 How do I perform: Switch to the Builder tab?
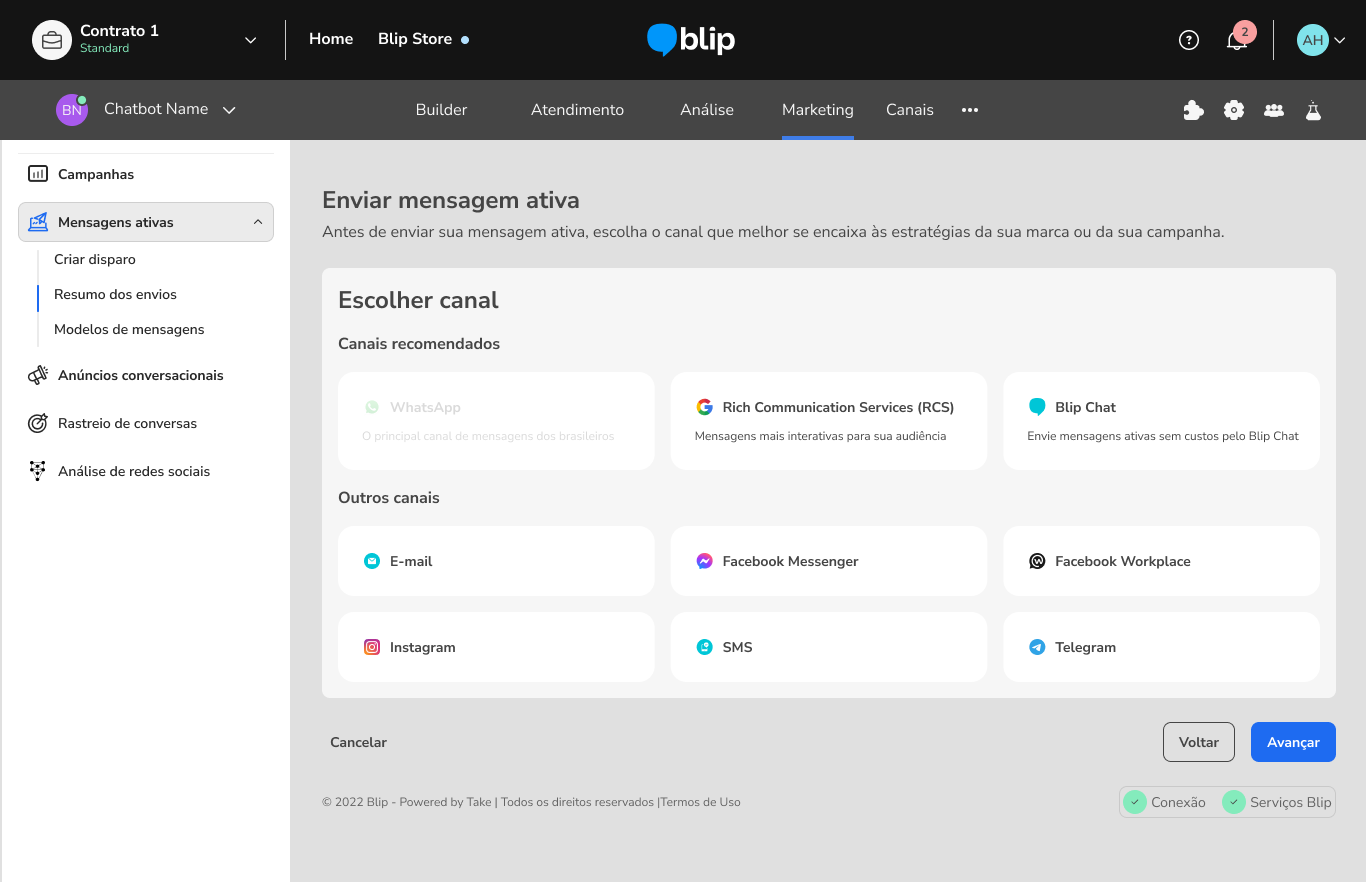point(441,110)
